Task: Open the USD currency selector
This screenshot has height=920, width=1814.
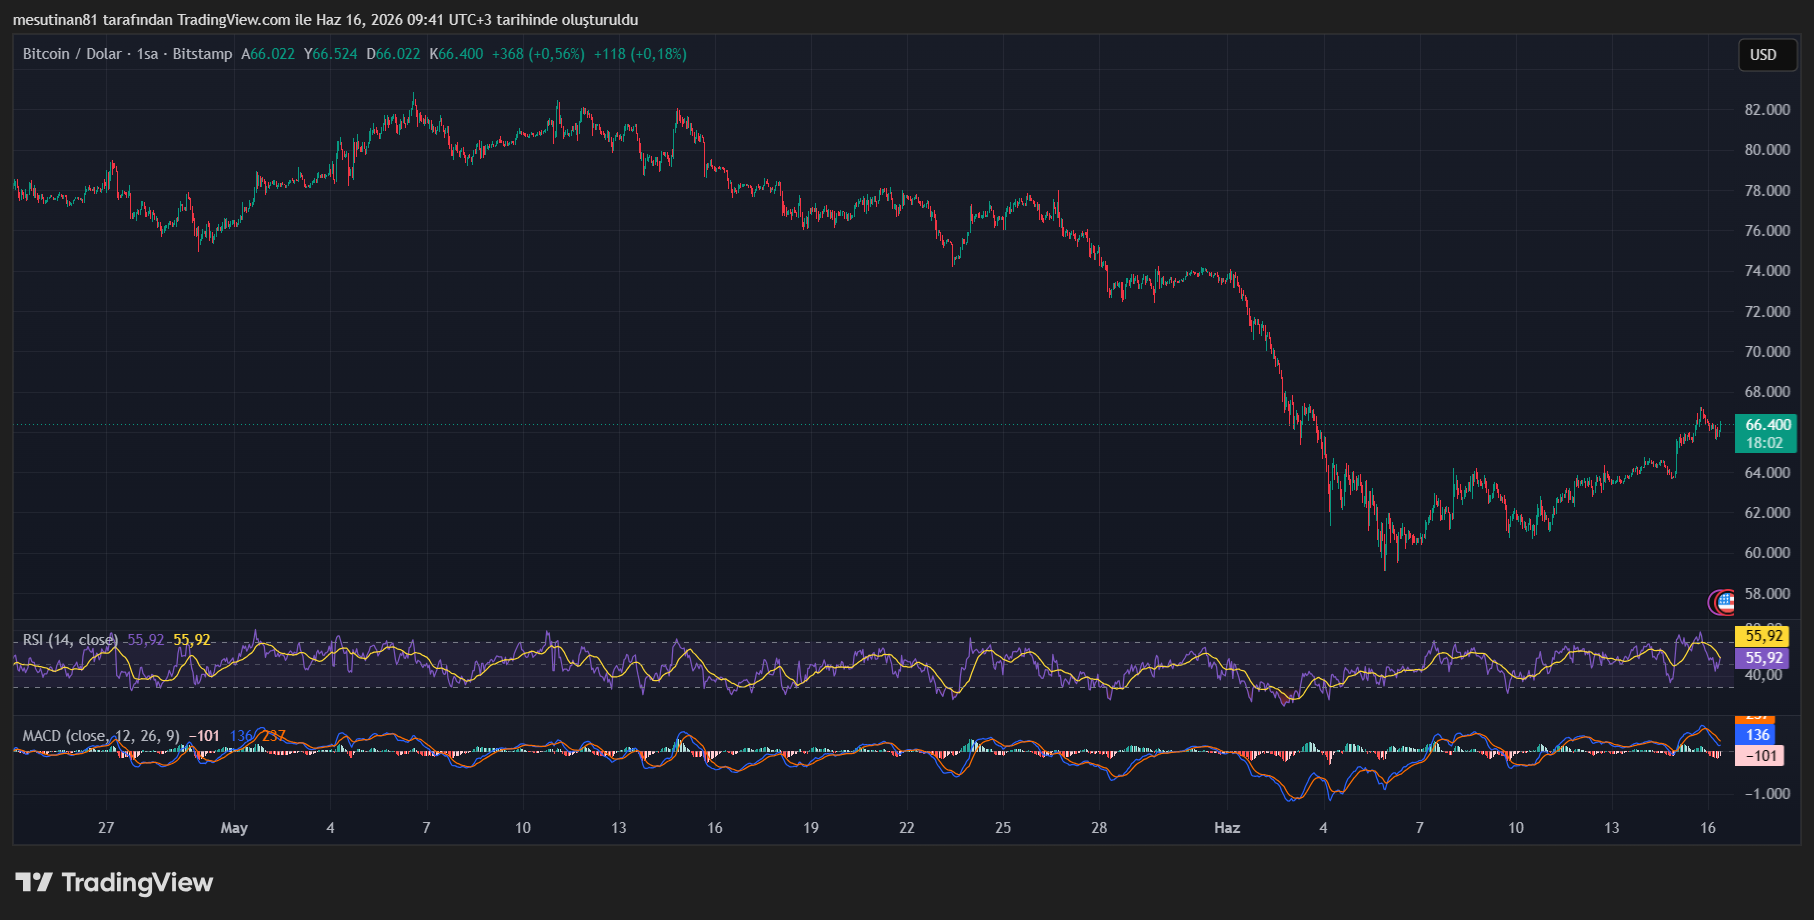Action: (x=1763, y=55)
